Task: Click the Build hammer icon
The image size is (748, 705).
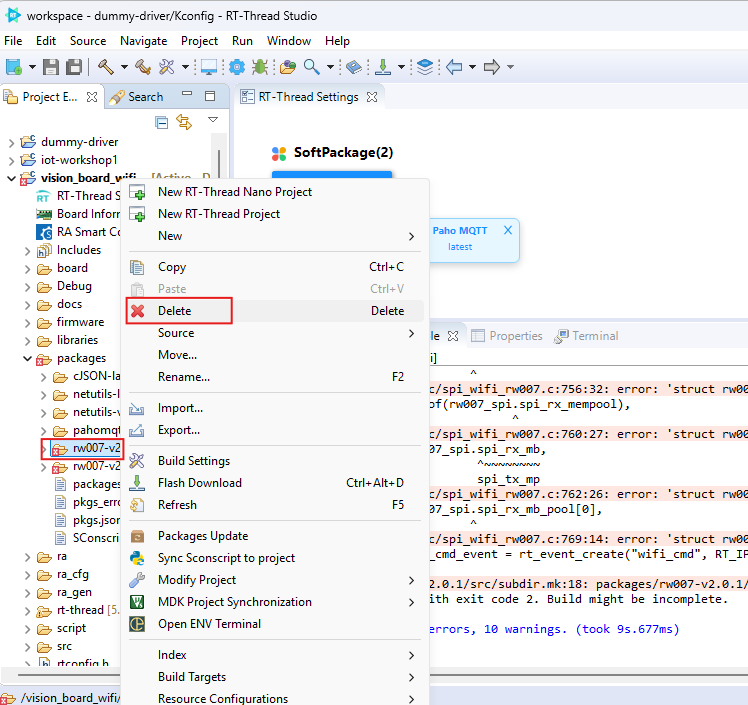Action: tap(105, 67)
